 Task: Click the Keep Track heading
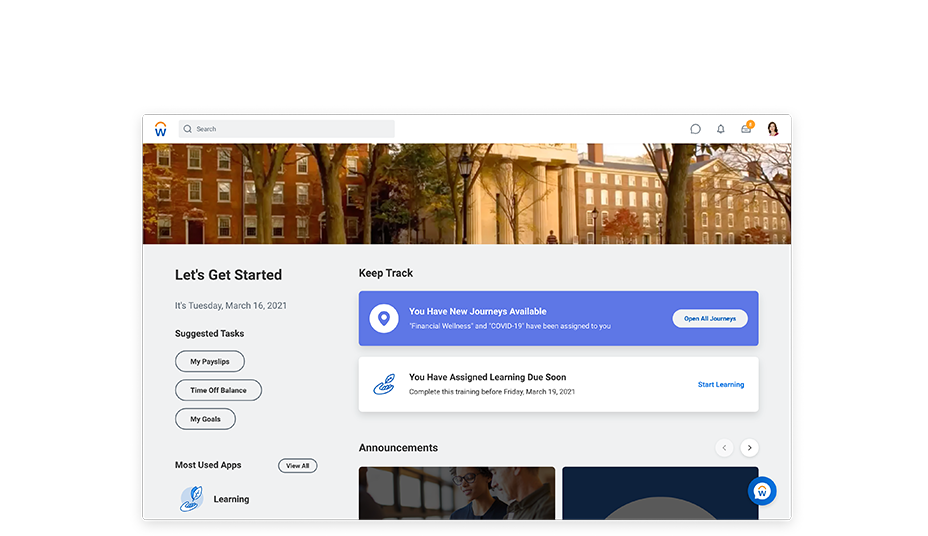[x=386, y=273]
